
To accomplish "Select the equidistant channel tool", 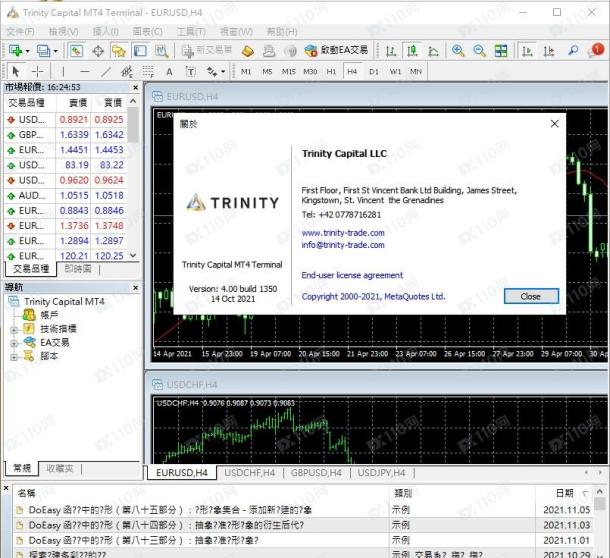I will click(127, 72).
